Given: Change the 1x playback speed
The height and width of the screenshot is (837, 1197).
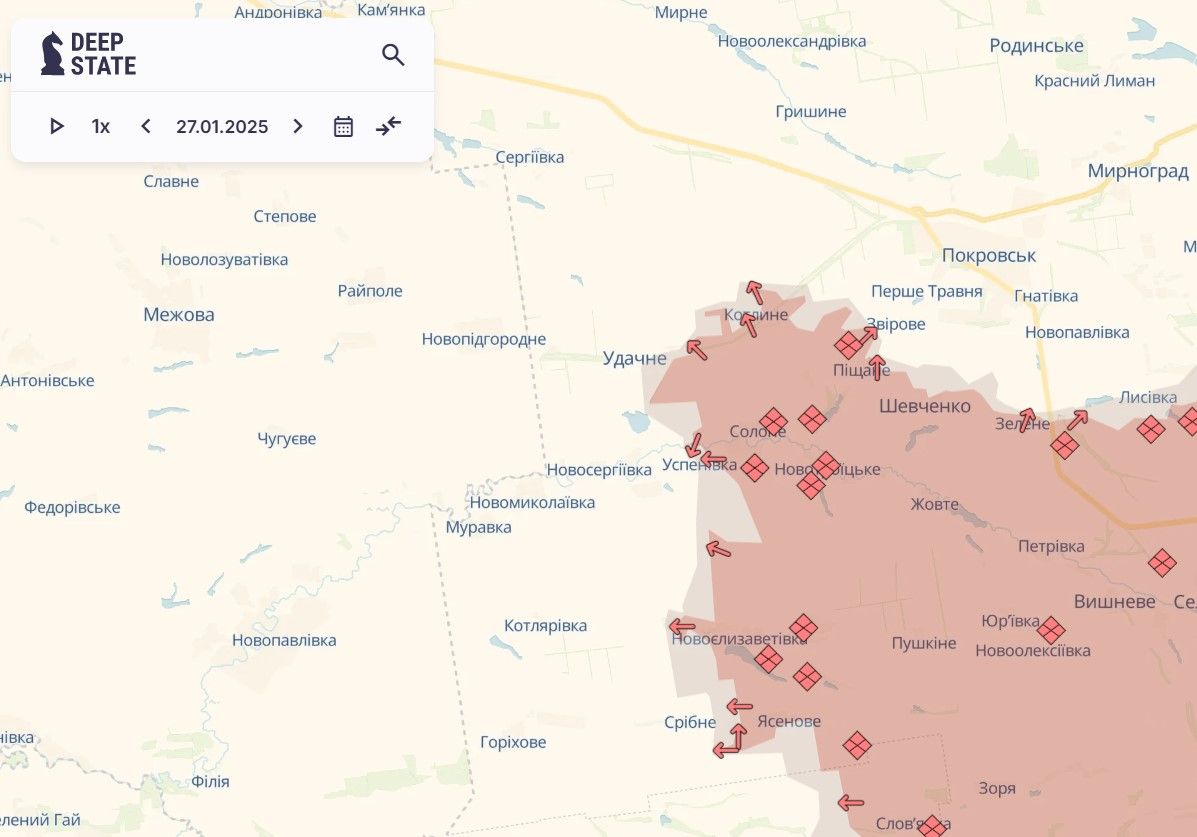Looking at the screenshot, I should tap(101, 126).
